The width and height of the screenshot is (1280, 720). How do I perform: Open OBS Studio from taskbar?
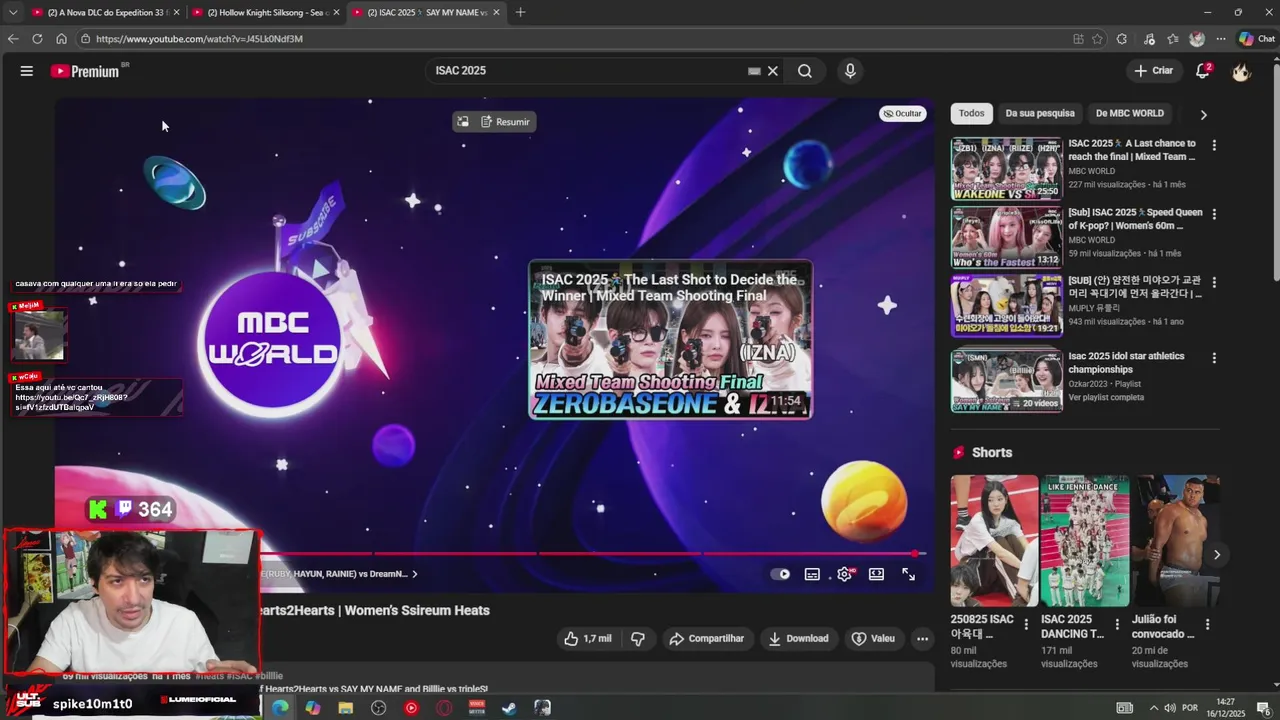pyautogui.click(x=378, y=708)
